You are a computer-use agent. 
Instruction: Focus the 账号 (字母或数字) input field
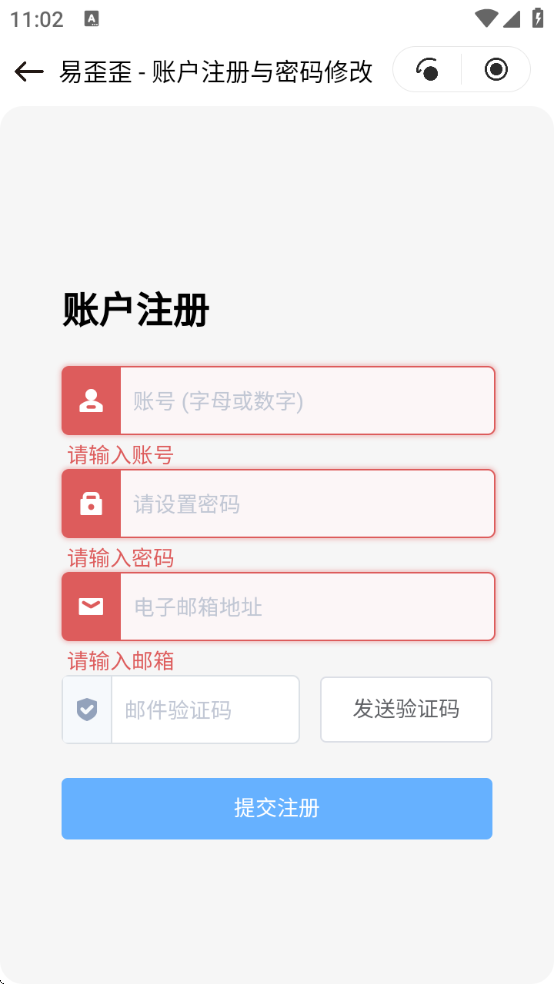pyautogui.click(x=307, y=400)
